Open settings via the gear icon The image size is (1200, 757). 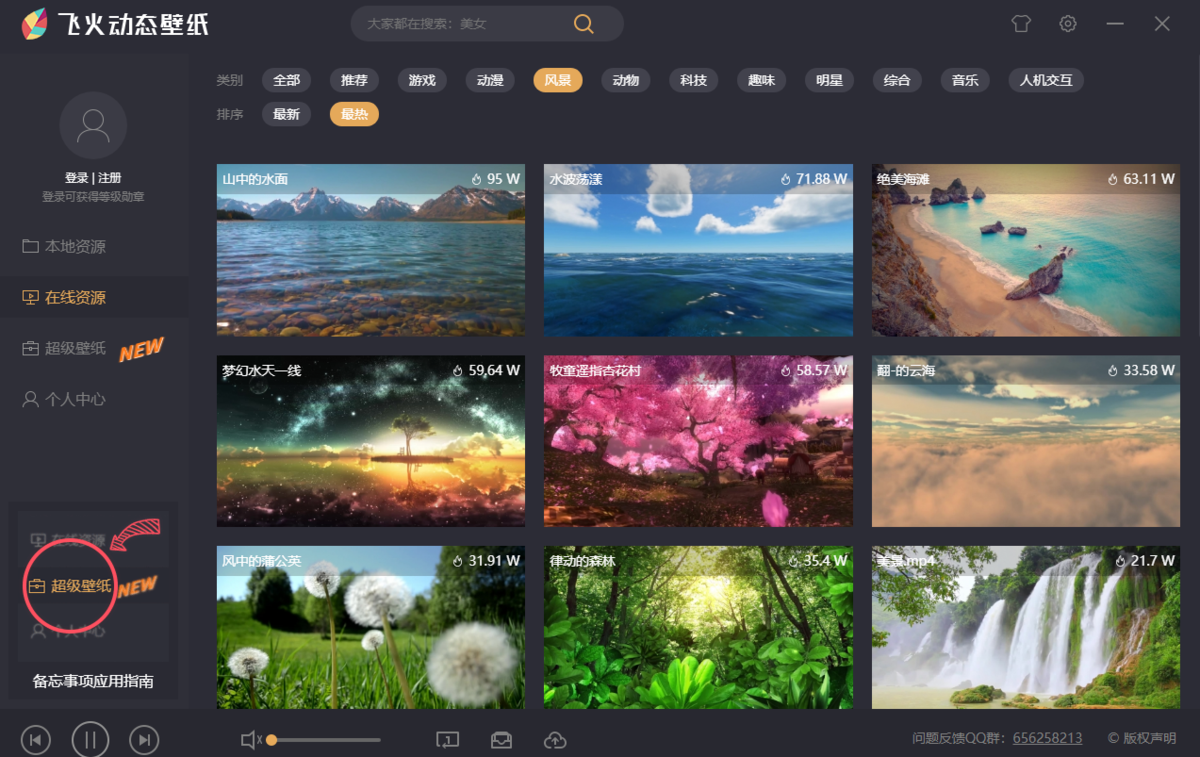(x=1068, y=24)
